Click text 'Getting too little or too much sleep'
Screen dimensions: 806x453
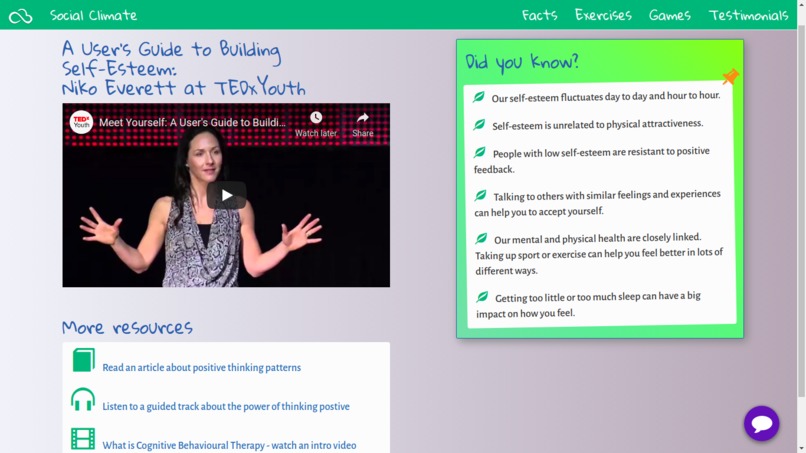click(x=567, y=297)
